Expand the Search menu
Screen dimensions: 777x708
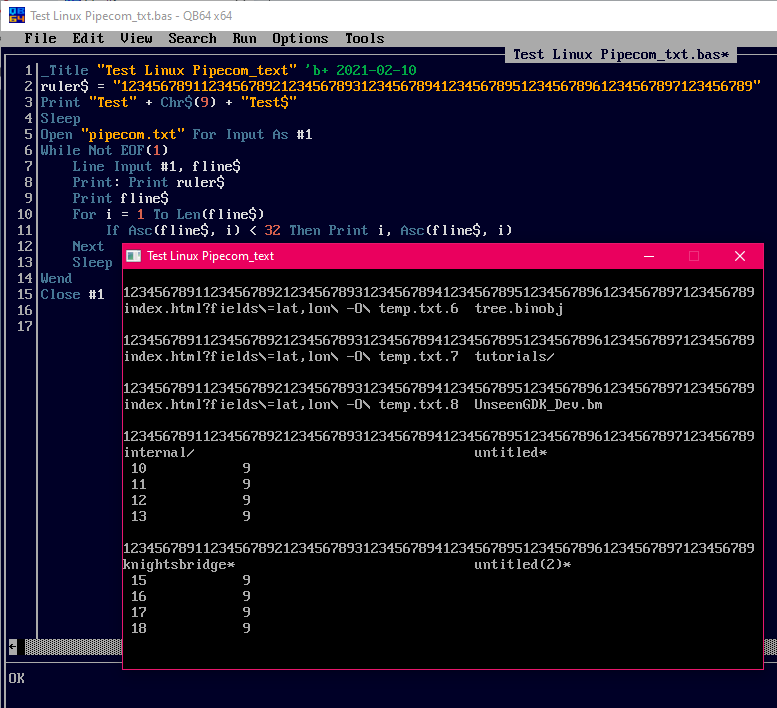coord(192,38)
